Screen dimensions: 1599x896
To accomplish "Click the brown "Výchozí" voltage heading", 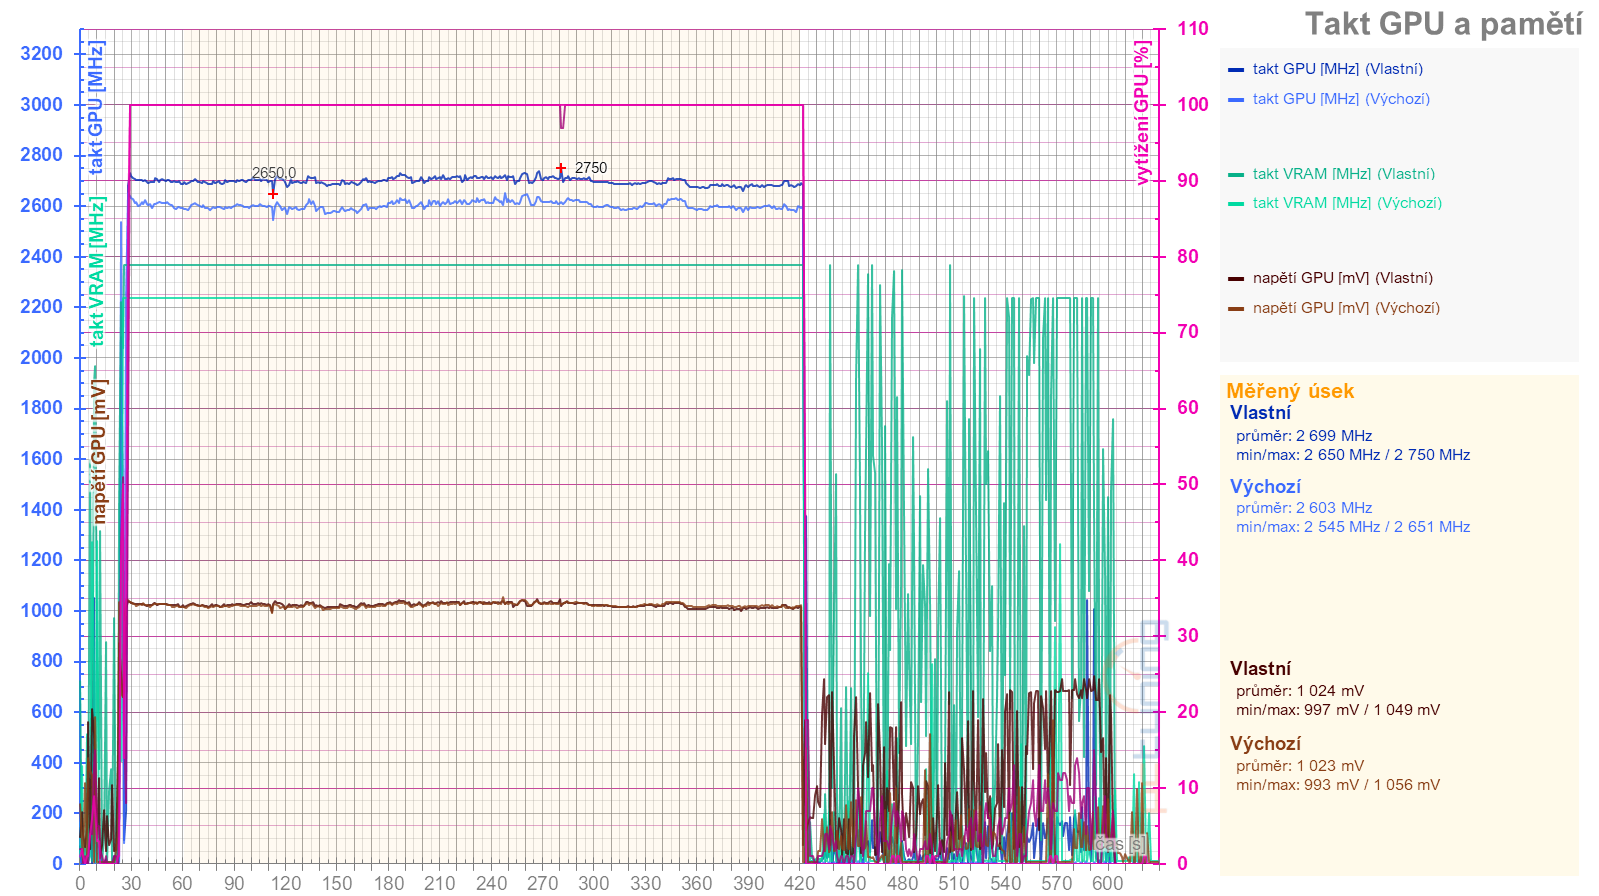I will (1265, 744).
